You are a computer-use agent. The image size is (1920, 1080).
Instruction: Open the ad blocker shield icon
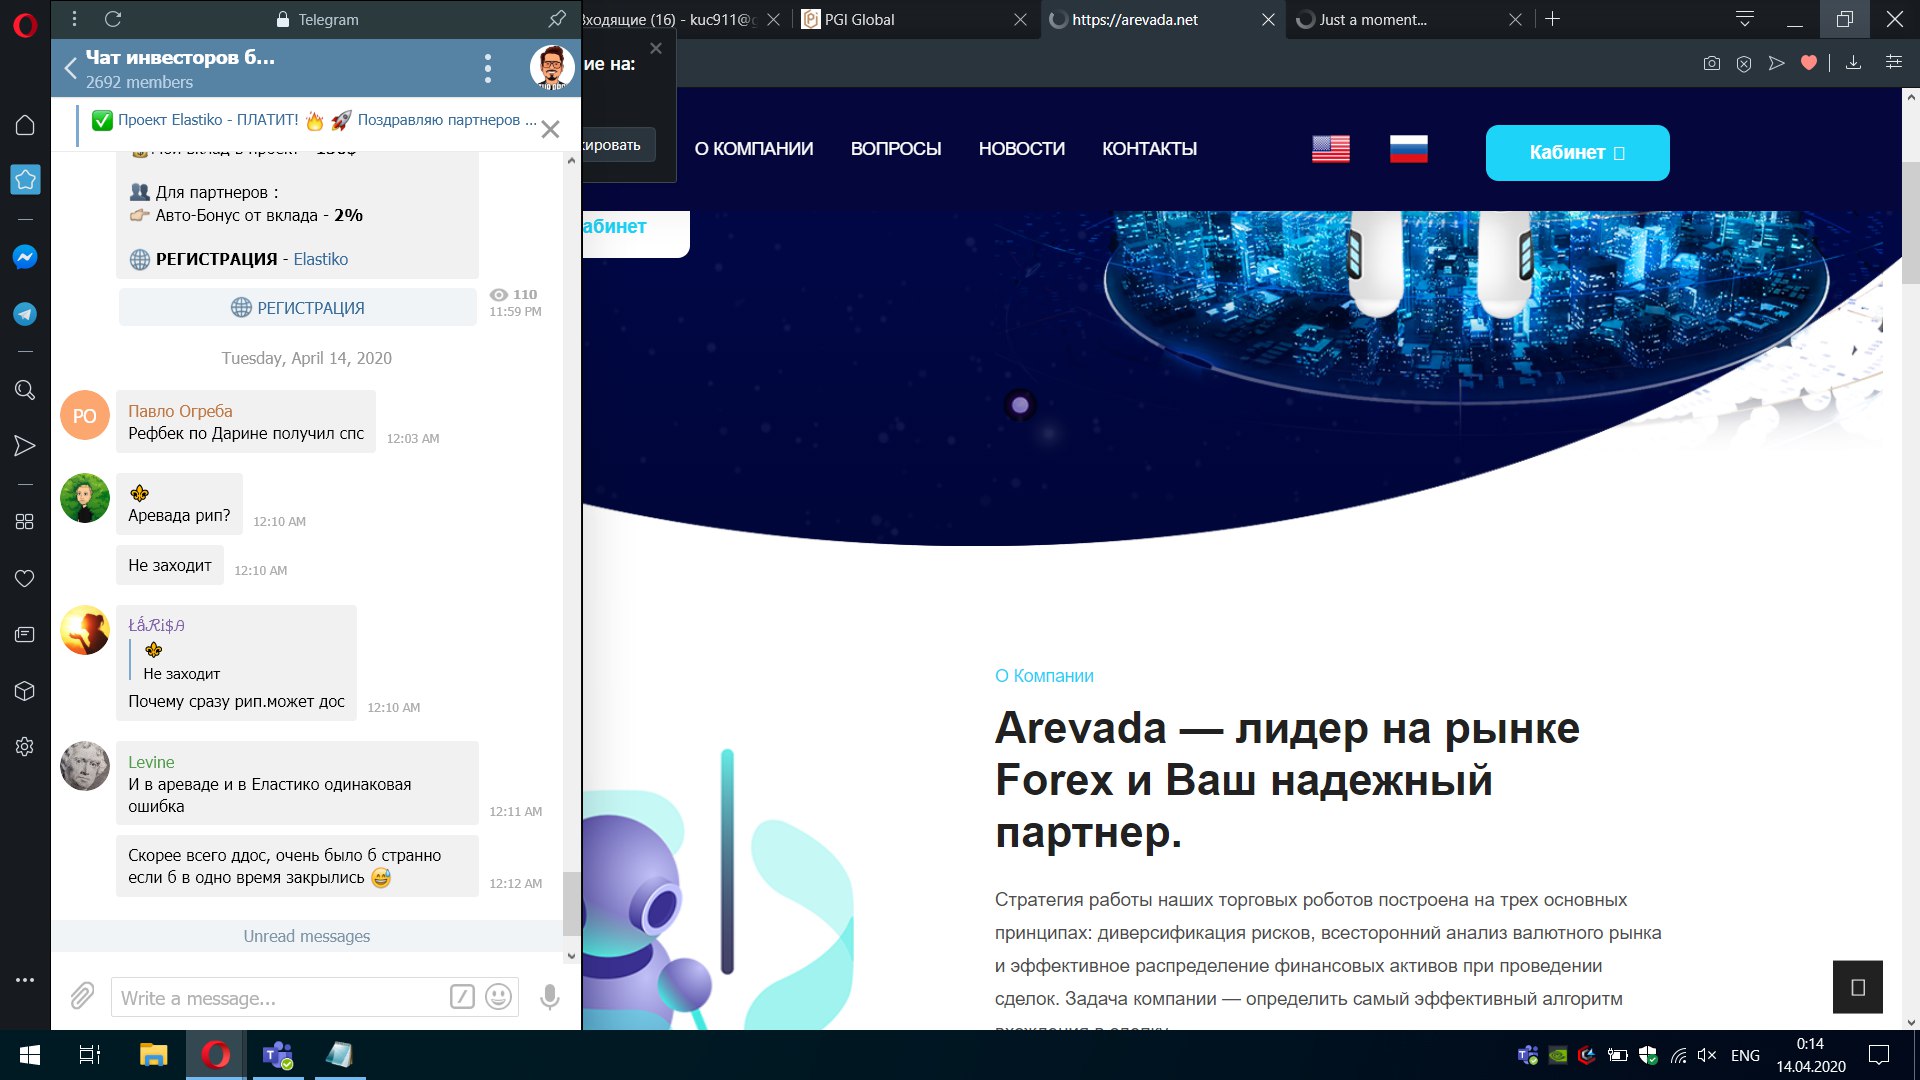click(x=1744, y=63)
